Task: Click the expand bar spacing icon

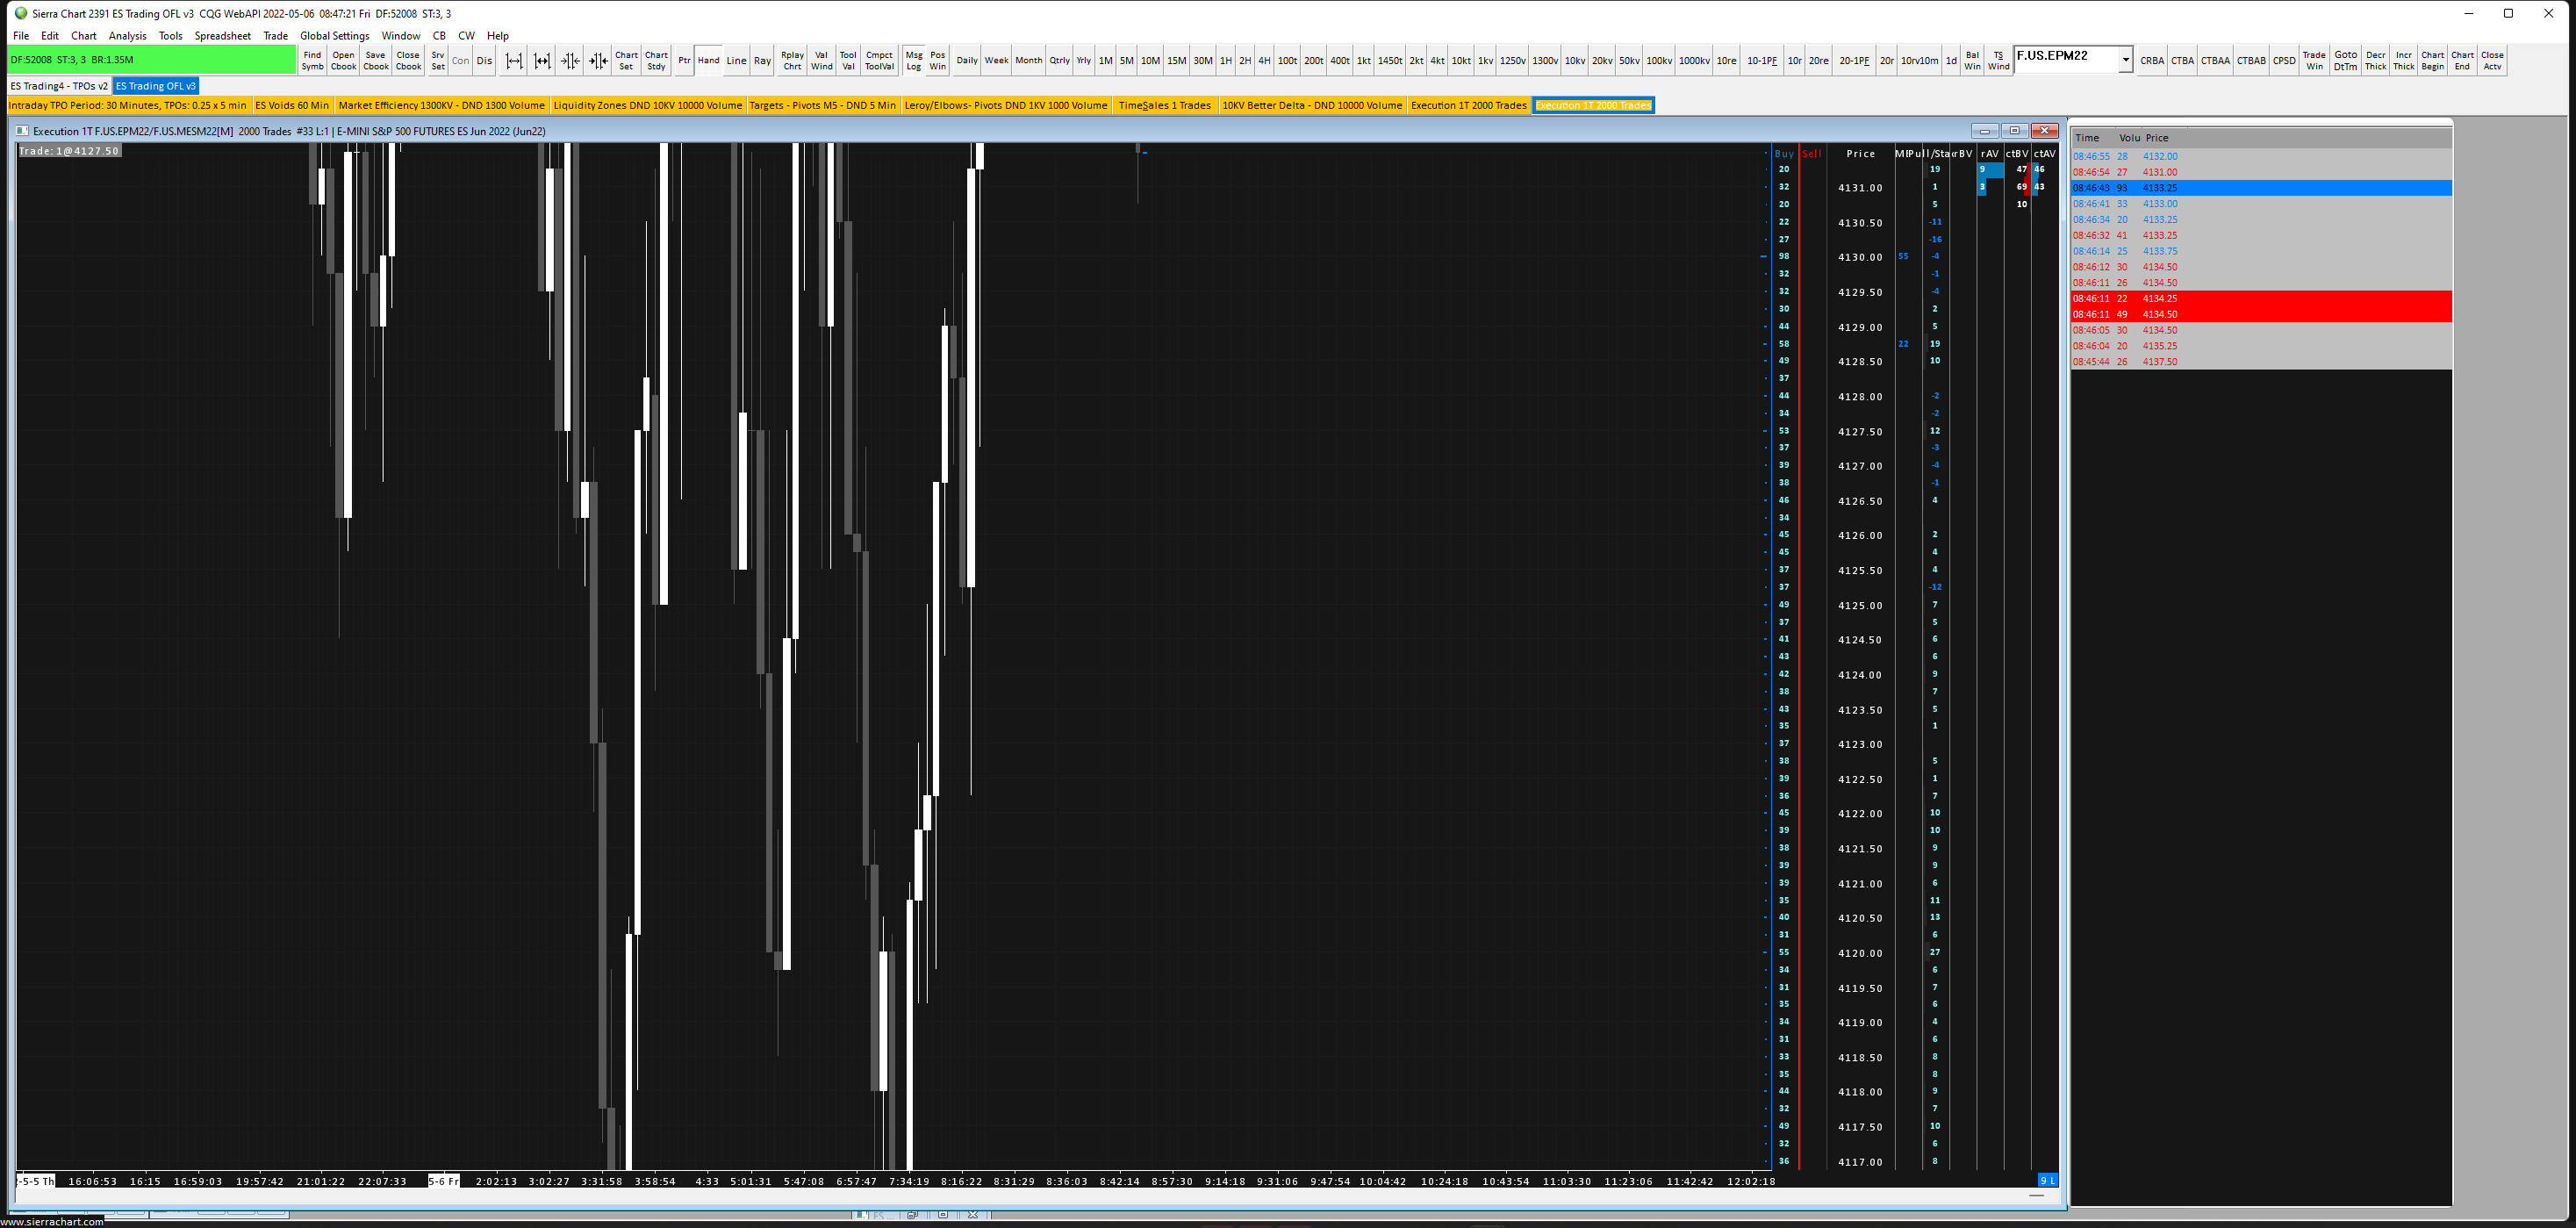Action: pos(514,61)
